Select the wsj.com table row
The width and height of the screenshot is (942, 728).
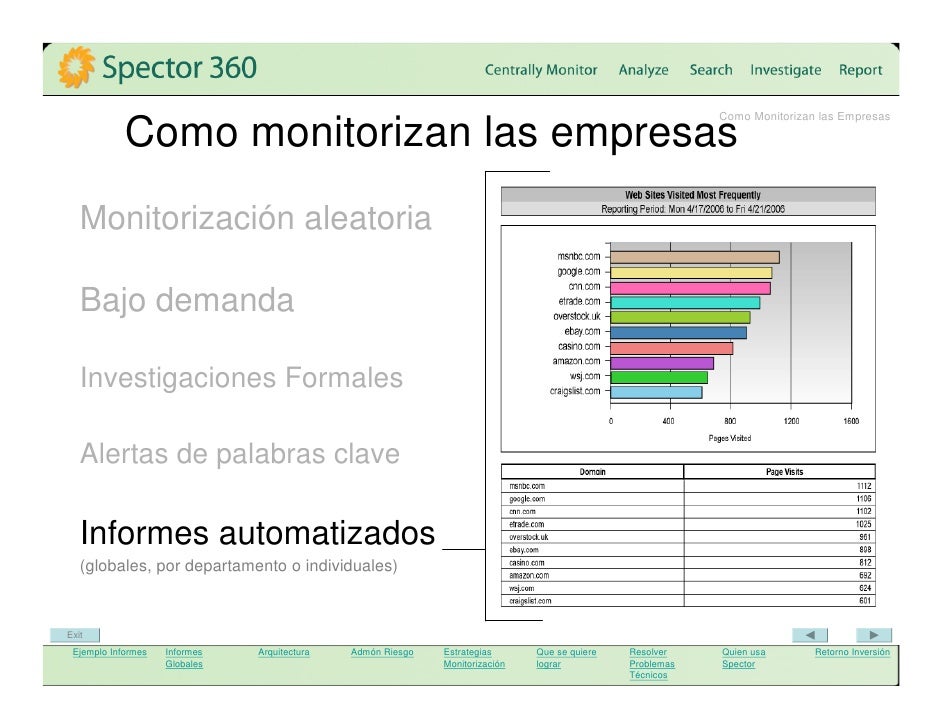tap(688, 588)
